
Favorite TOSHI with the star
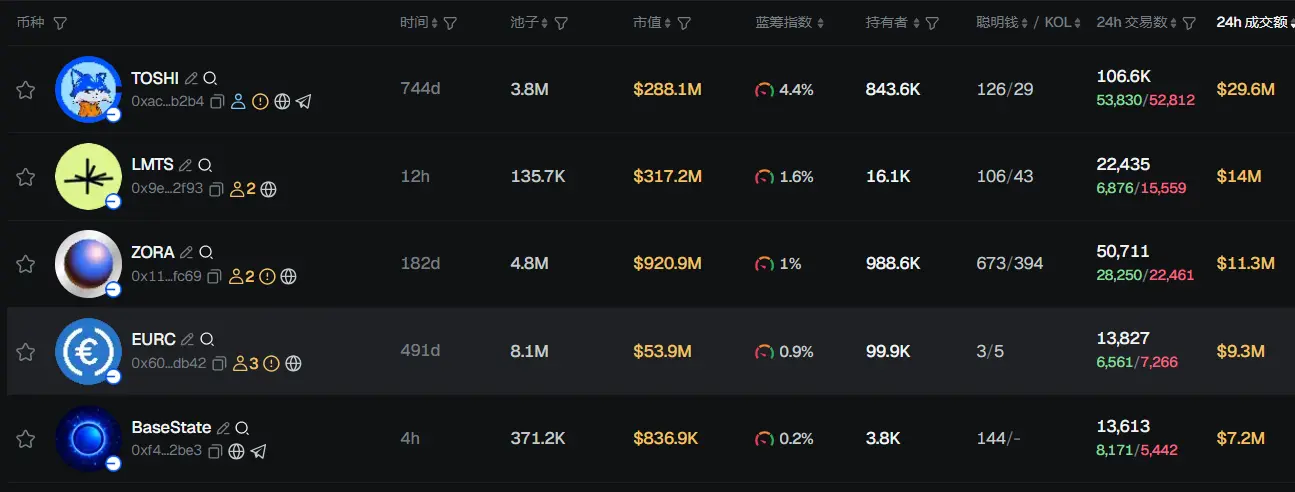[x=25, y=90]
